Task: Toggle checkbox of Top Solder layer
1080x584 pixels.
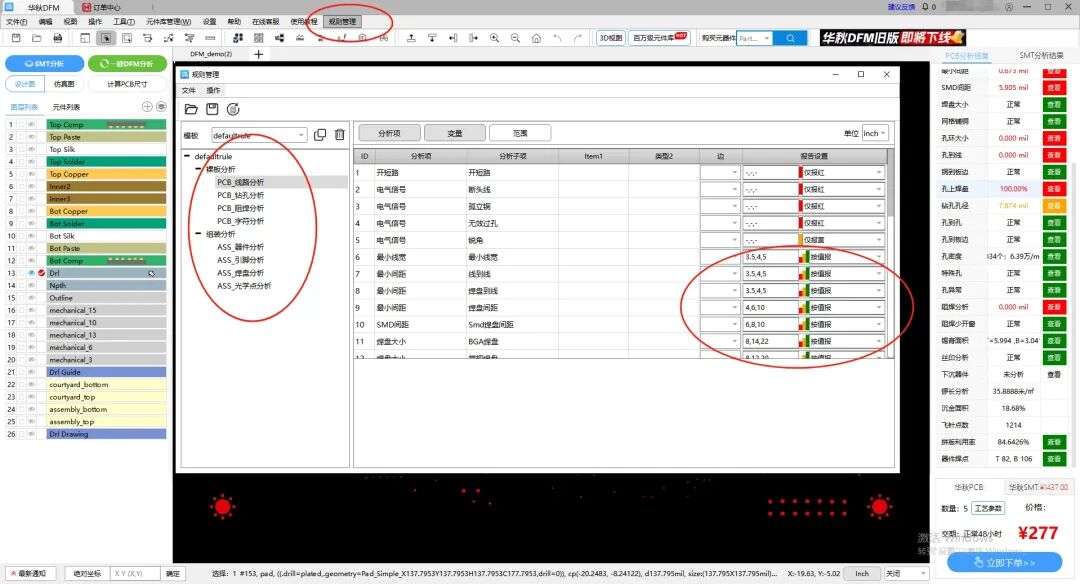Action: pos(21,162)
